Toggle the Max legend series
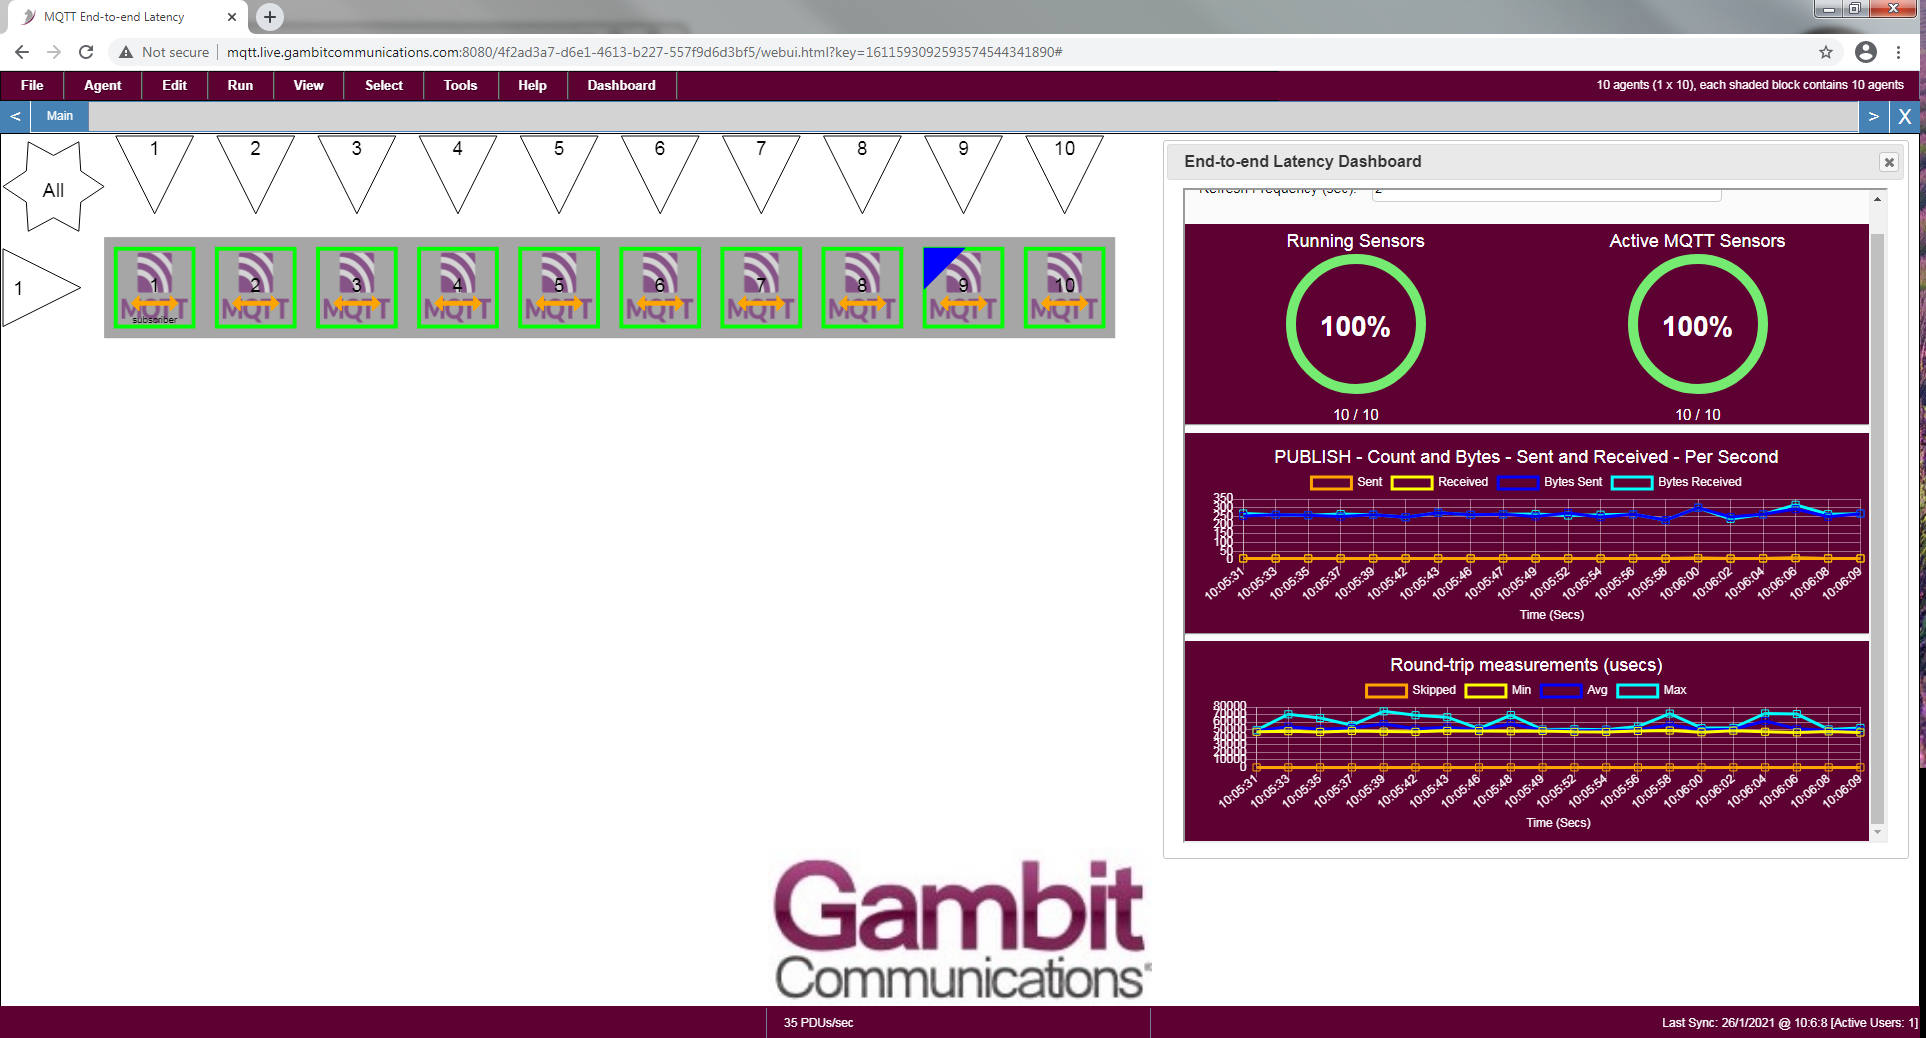1926x1038 pixels. [1652, 690]
